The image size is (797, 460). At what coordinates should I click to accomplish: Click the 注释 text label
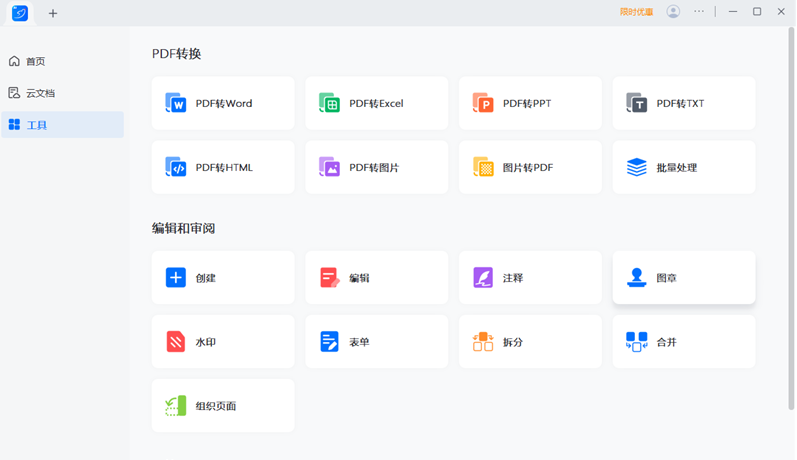coord(513,278)
